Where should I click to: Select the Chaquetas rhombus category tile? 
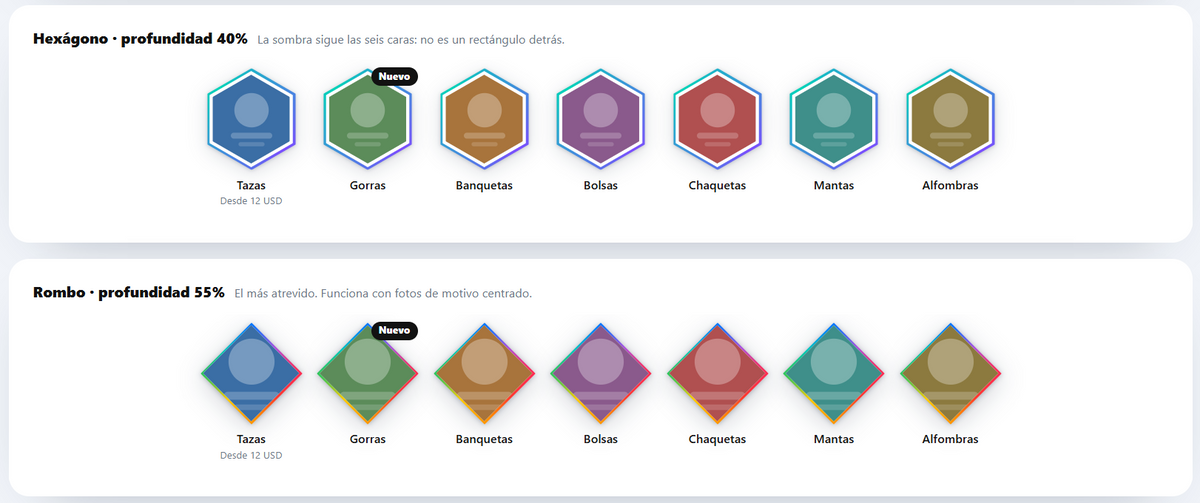coord(717,373)
